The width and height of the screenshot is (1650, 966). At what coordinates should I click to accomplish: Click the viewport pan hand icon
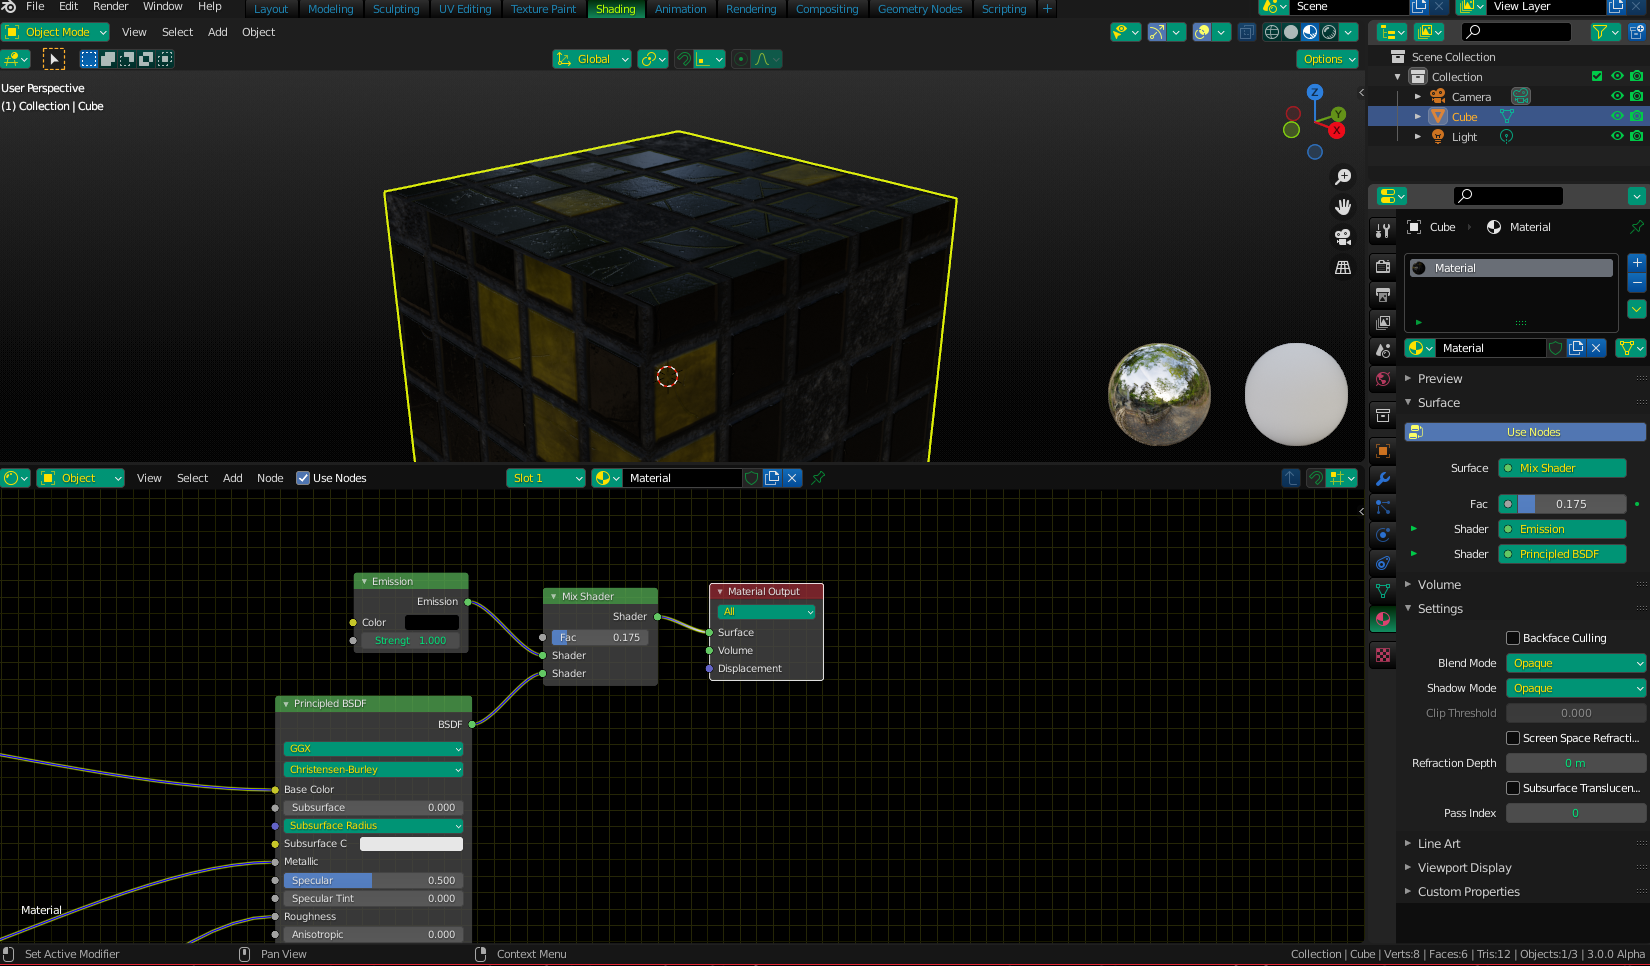[x=1343, y=207]
